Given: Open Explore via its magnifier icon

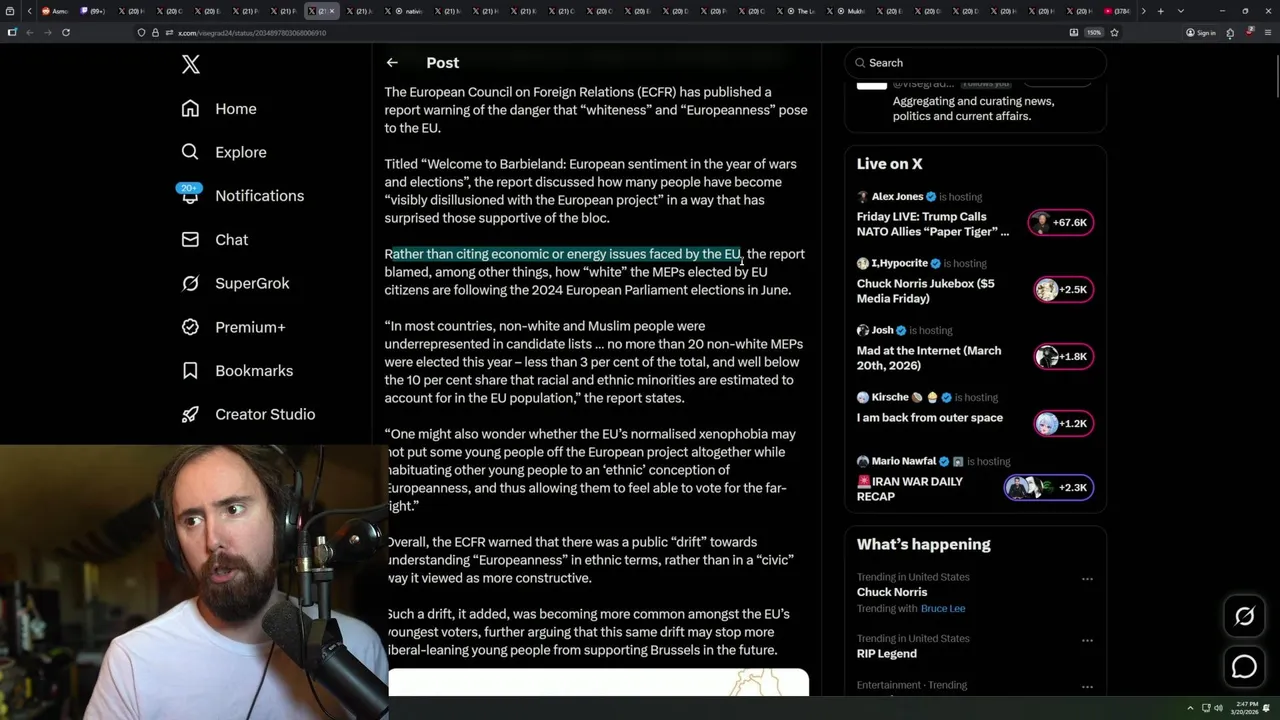Looking at the screenshot, I should point(190,152).
